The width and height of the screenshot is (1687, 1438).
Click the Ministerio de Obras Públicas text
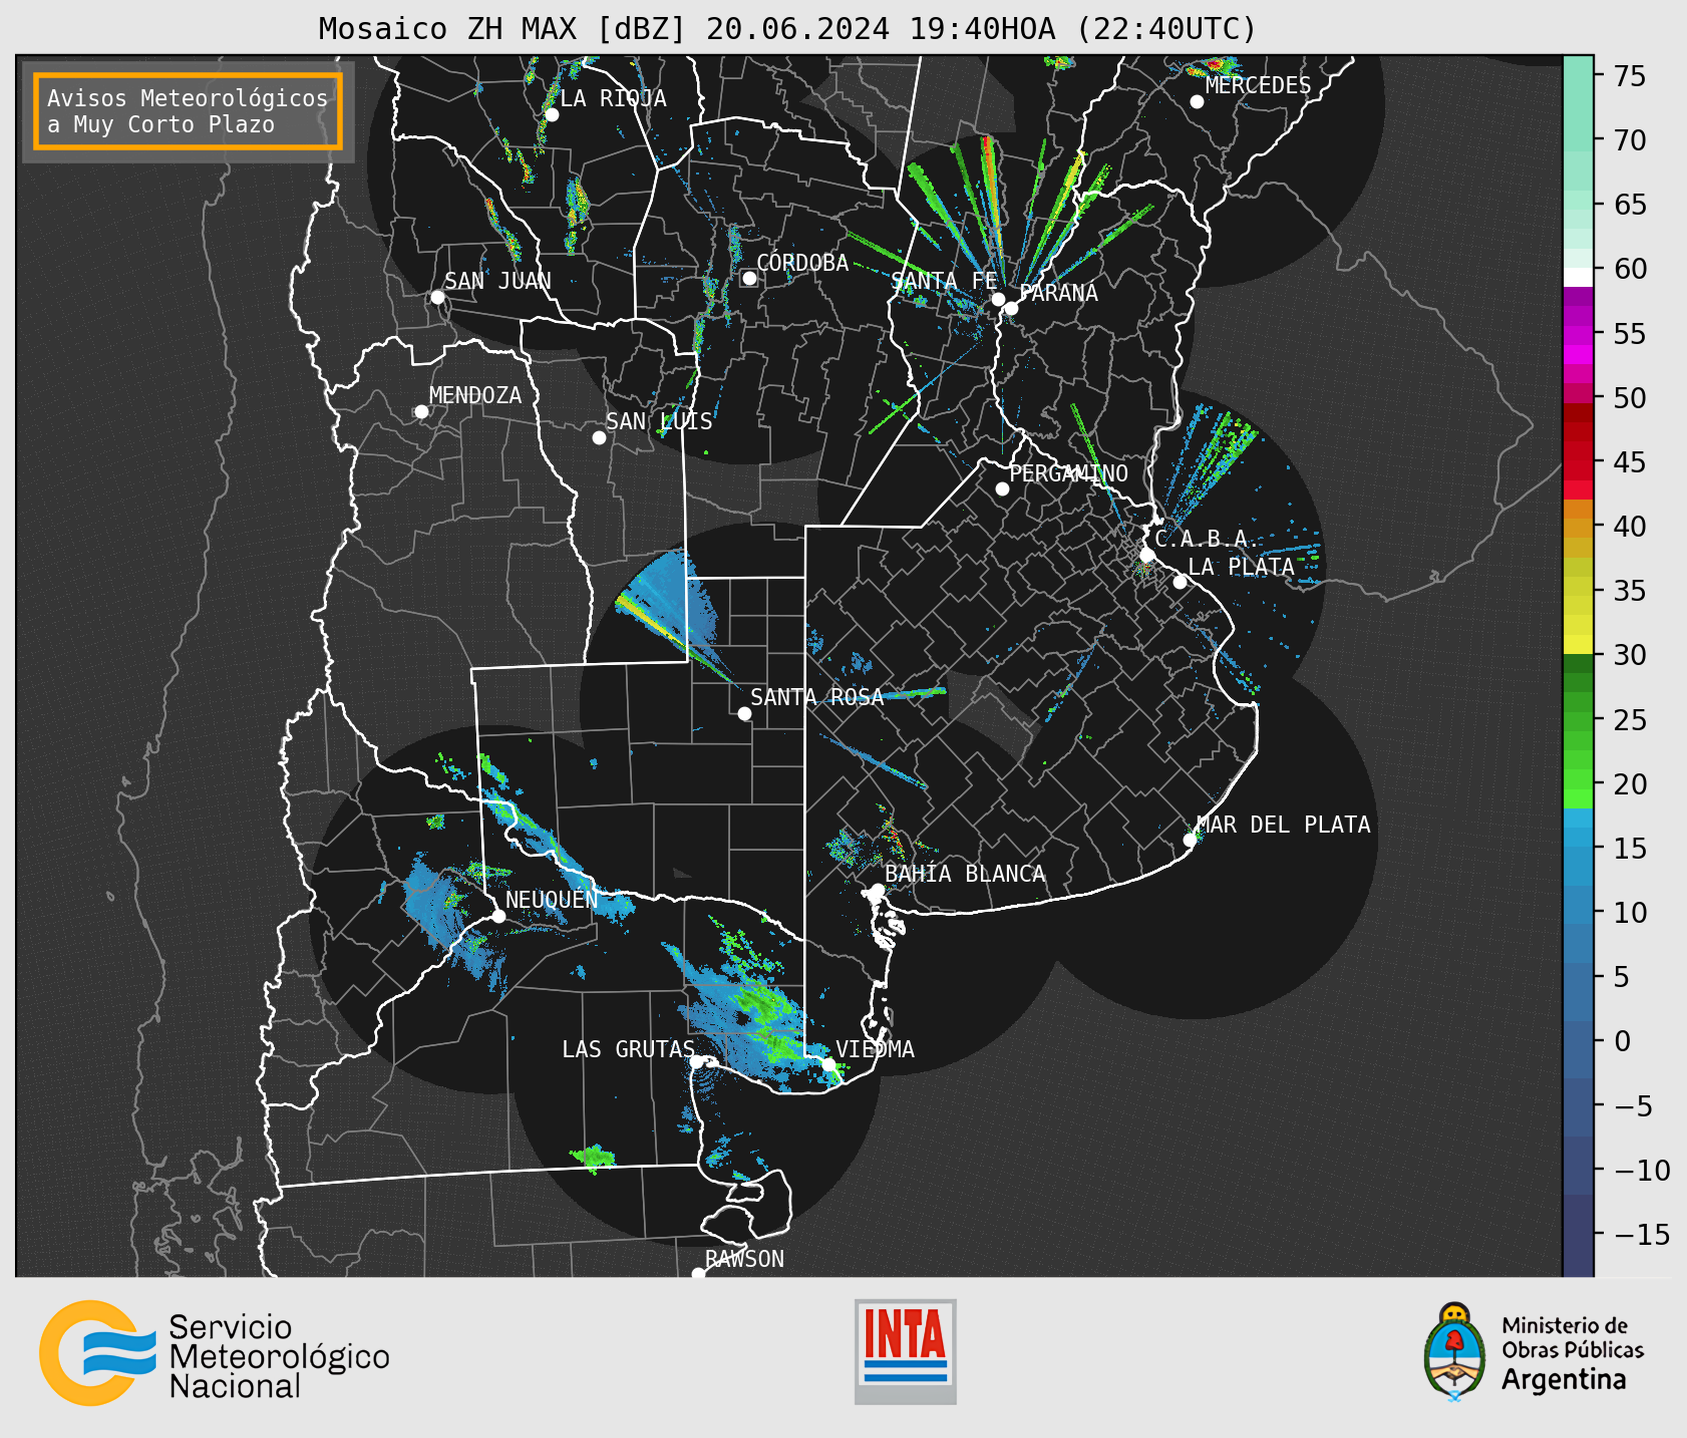[x=1572, y=1338]
